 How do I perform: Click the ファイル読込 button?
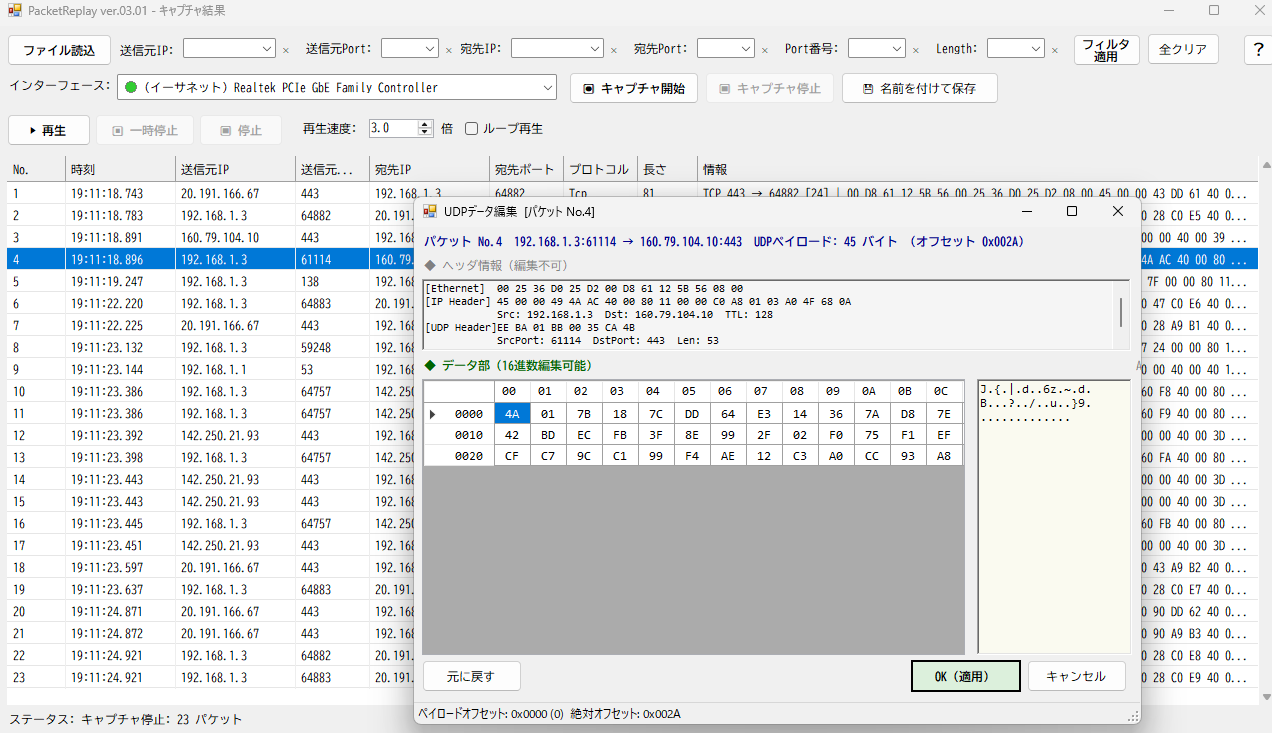(x=60, y=49)
